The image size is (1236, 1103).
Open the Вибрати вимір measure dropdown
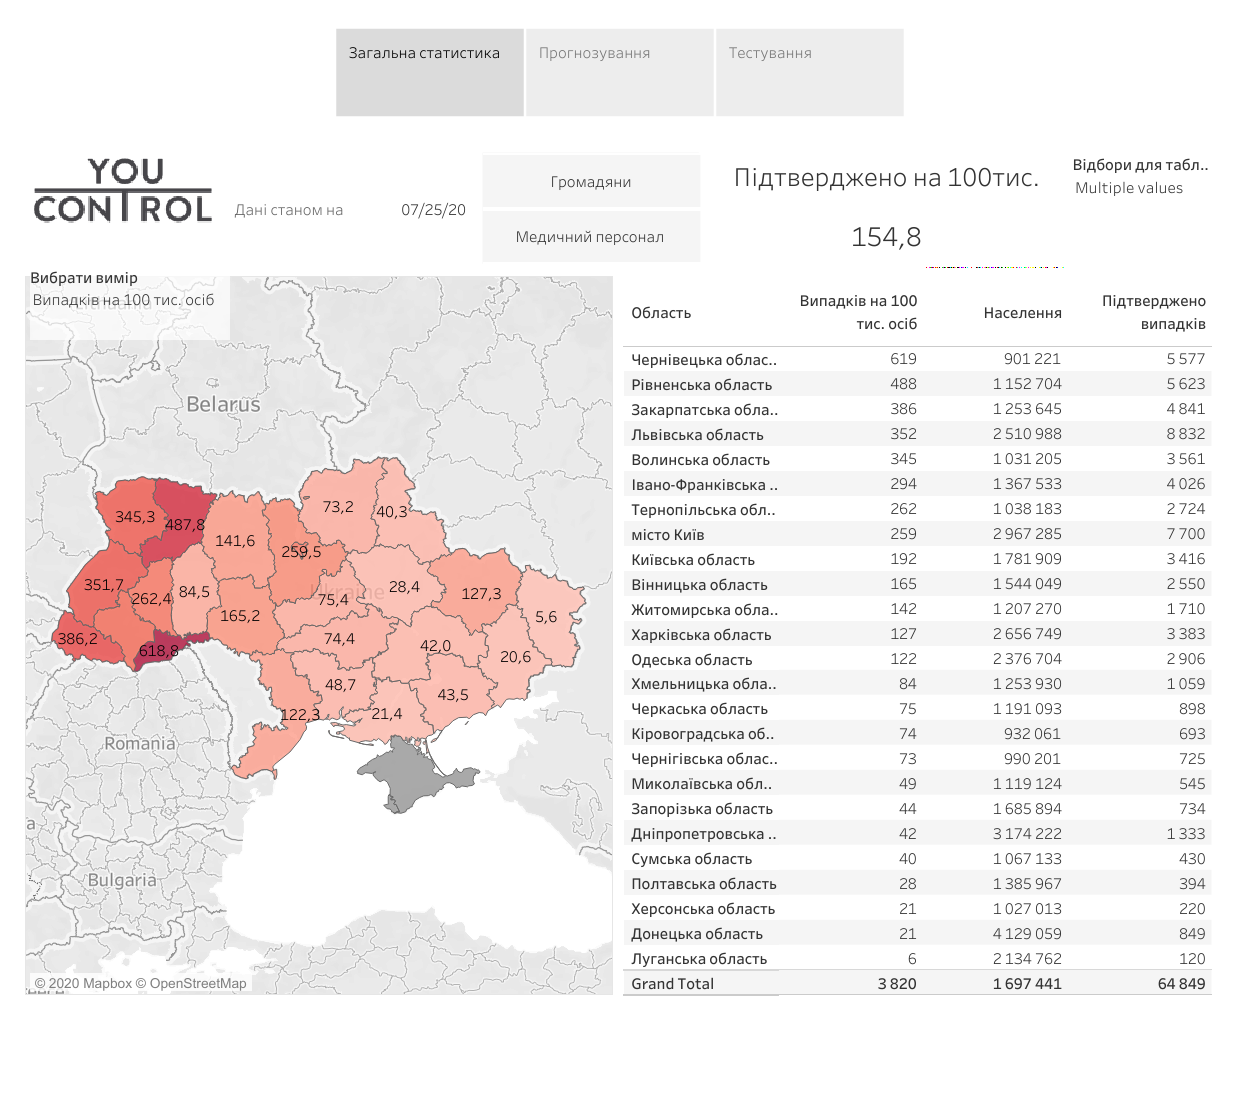[x=124, y=300]
